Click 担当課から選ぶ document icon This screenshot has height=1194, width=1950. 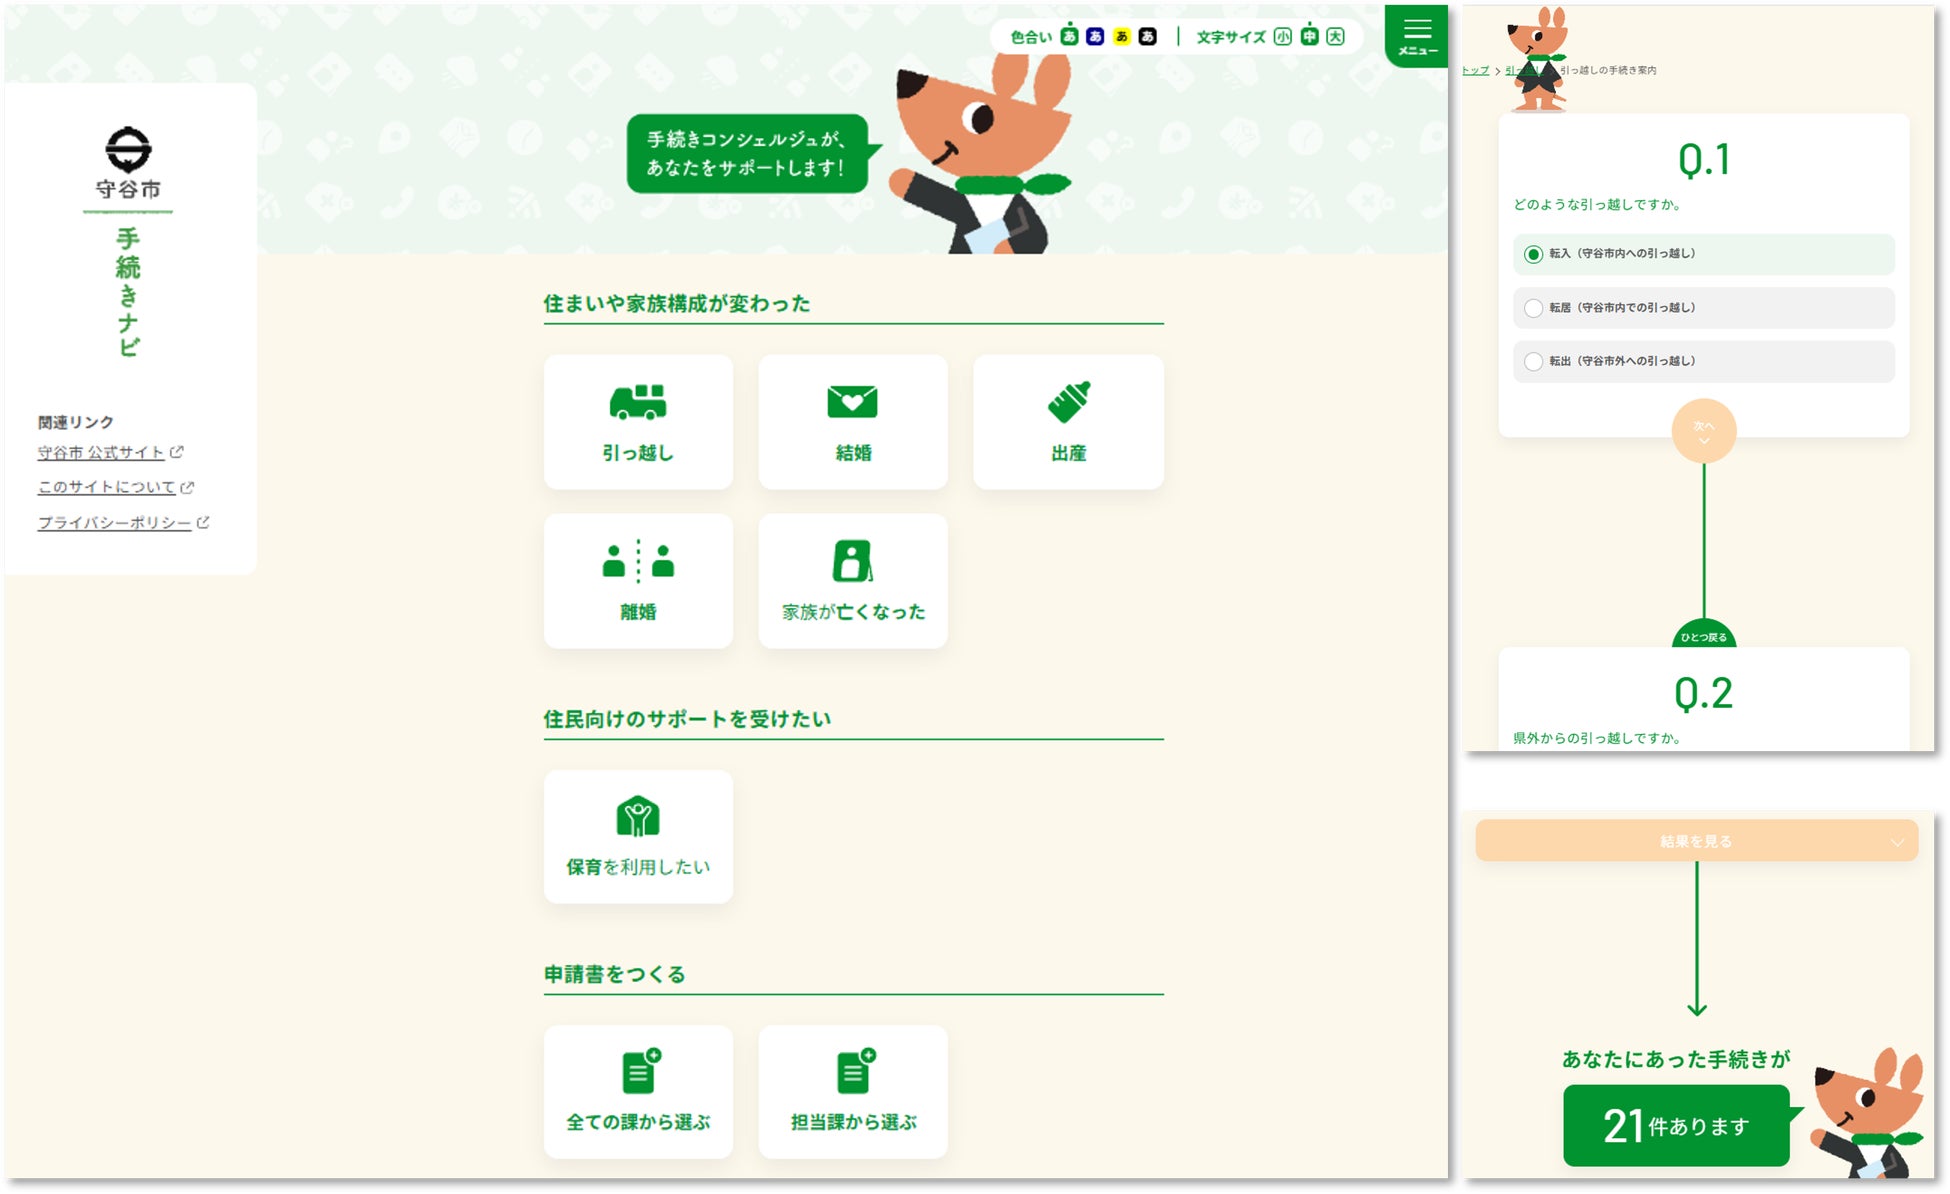click(853, 1072)
